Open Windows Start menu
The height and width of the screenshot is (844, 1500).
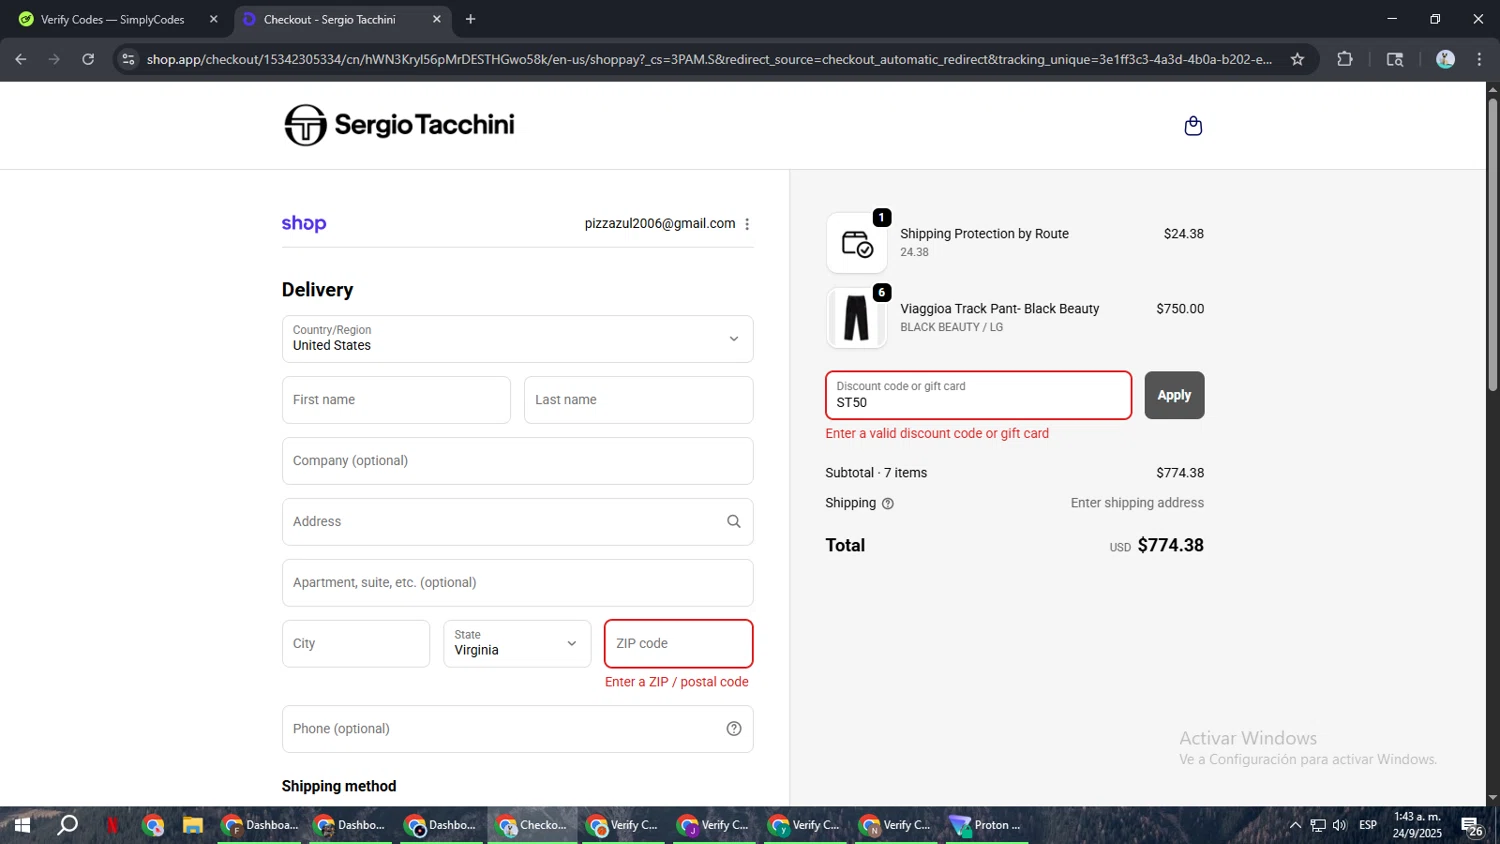pos(22,825)
